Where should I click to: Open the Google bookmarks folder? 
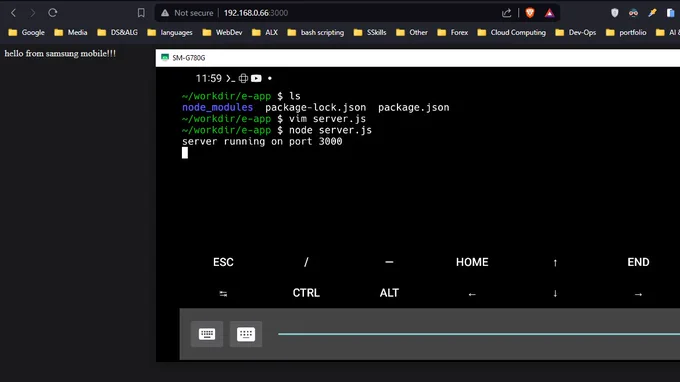(26, 33)
